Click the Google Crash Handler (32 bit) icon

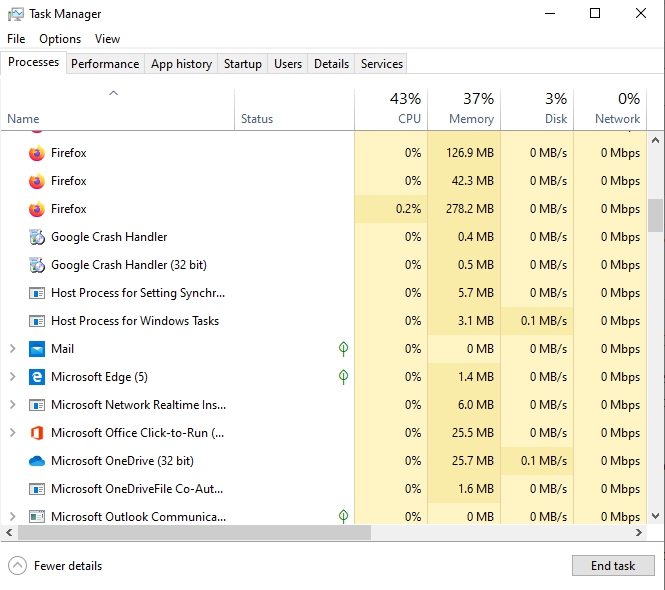coord(37,265)
